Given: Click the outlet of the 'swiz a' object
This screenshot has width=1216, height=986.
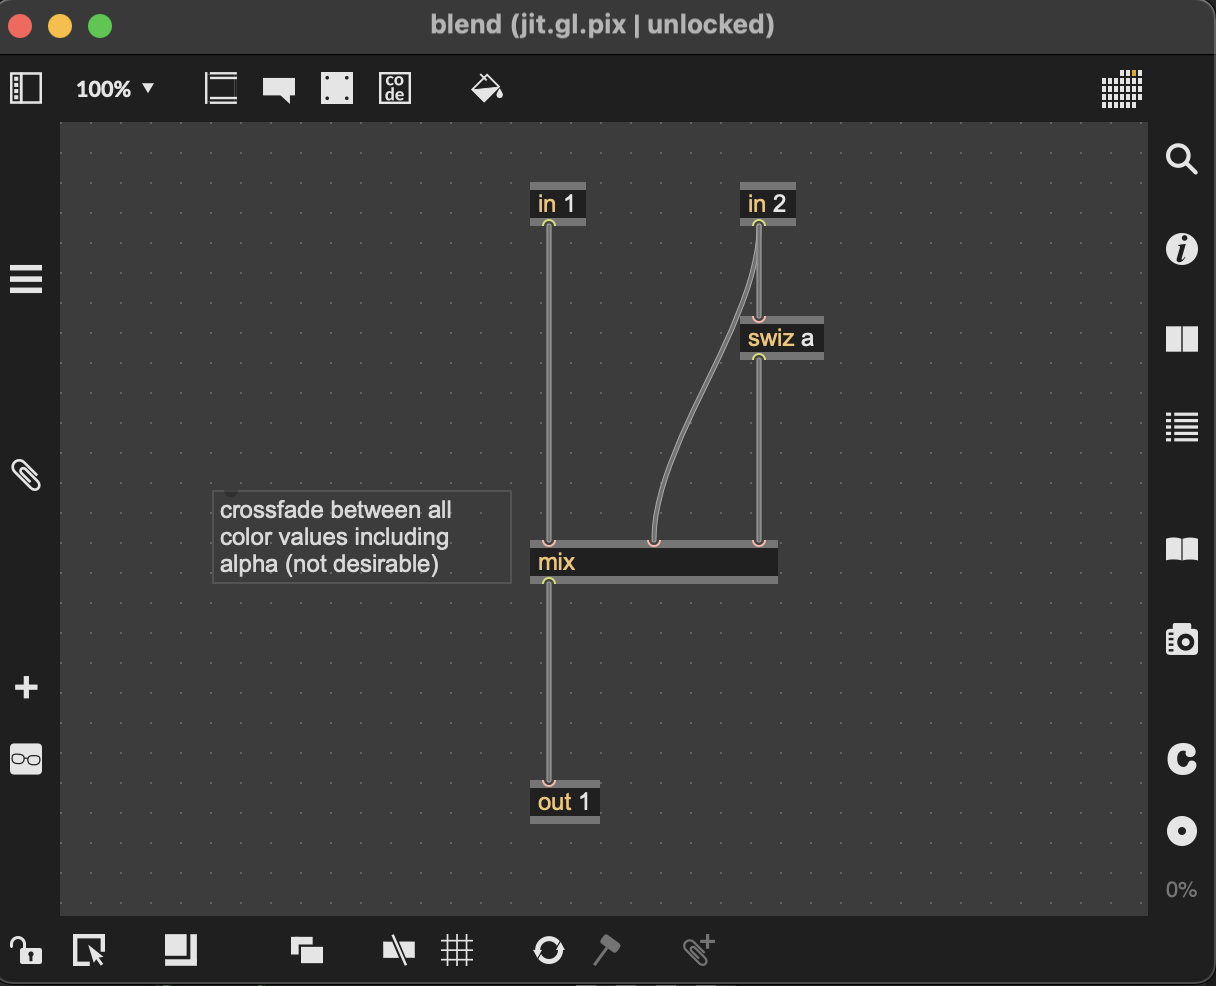Looking at the screenshot, I should (759, 358).
